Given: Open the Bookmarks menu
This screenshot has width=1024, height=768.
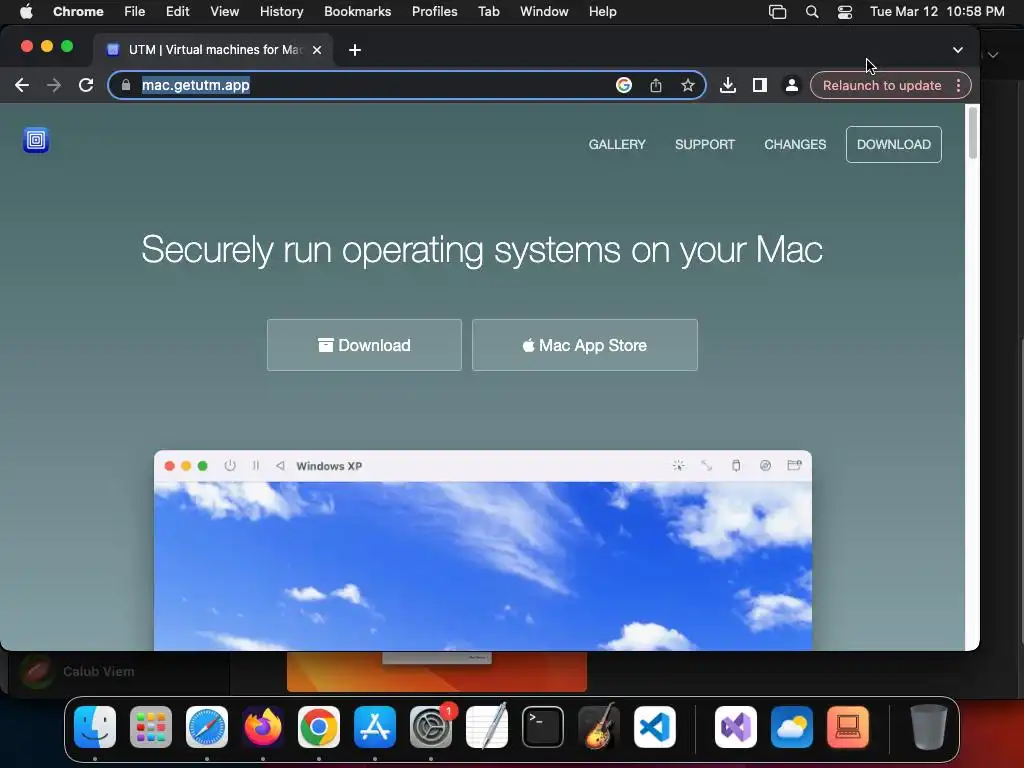Looking at the screenshot, I should 358,12.
